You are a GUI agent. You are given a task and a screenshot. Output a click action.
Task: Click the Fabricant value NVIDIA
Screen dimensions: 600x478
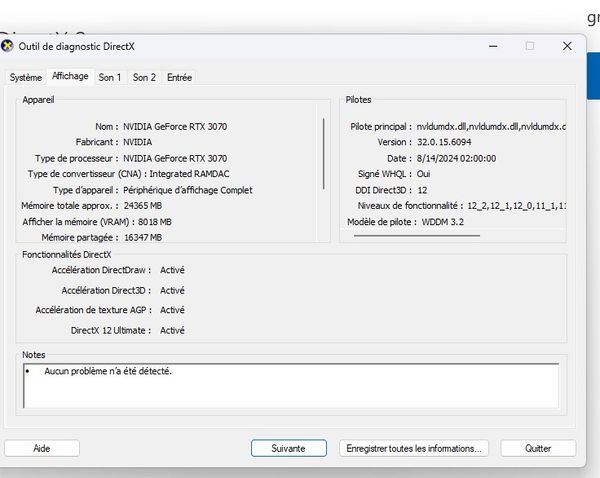point(137,142)
